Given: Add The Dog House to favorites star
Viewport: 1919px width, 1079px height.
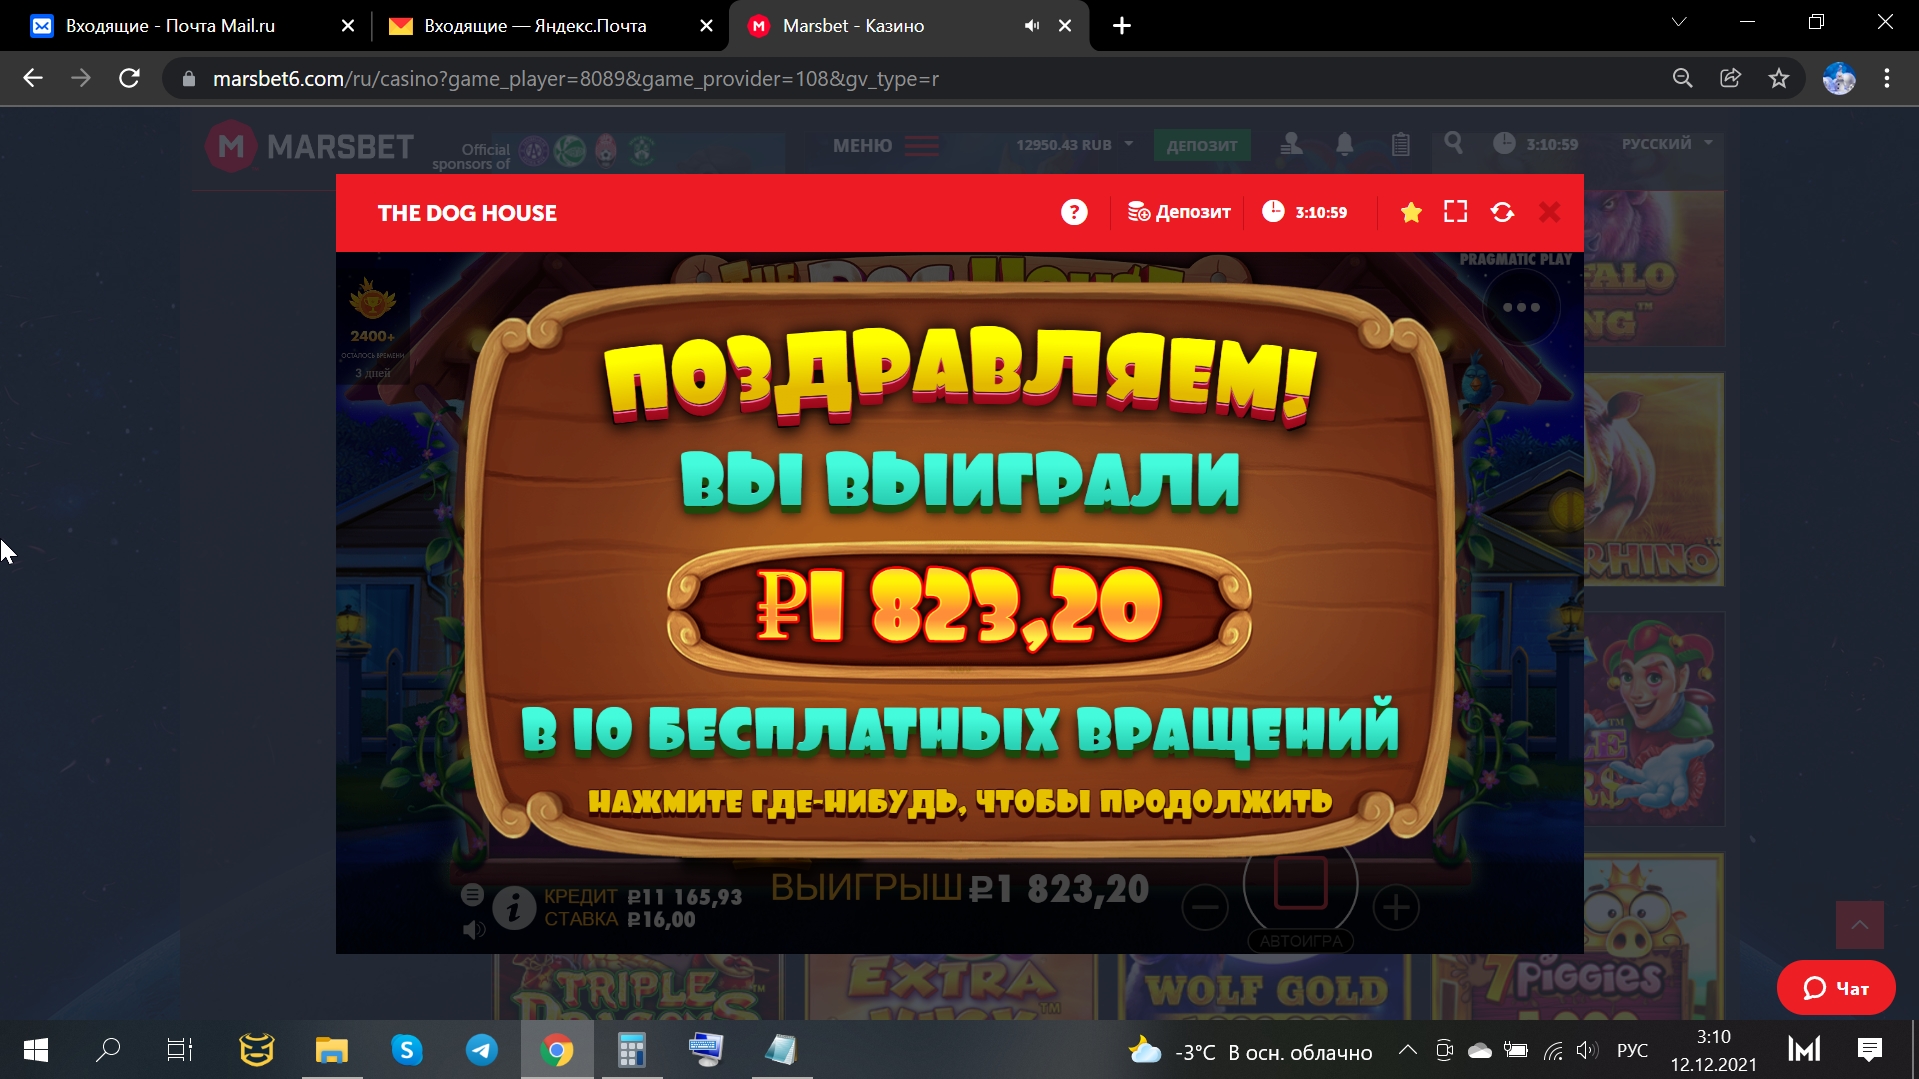Looking at the screenshot, I should point(1411,212).
